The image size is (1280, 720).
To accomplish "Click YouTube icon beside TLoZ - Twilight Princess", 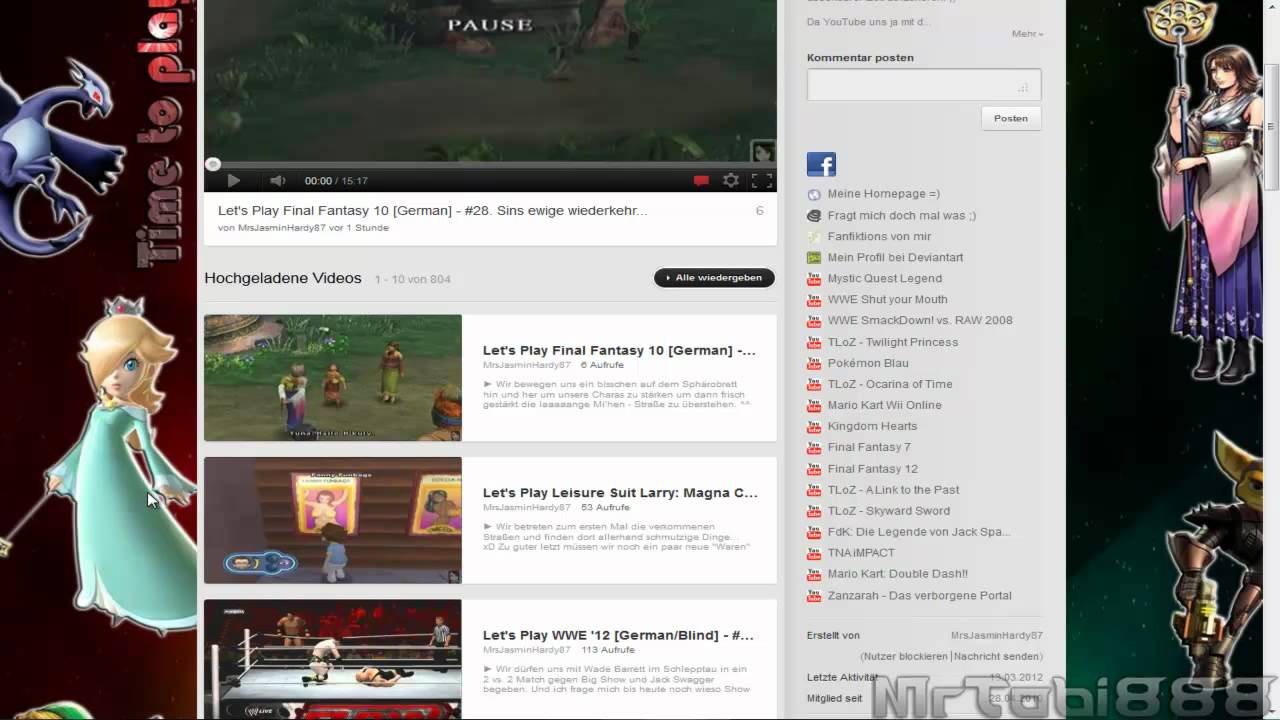I will (814, 342).
